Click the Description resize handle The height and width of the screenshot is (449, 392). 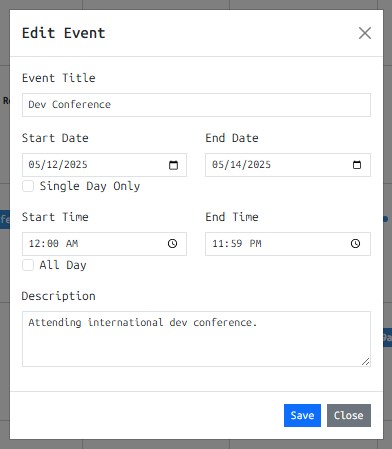click(x=366, y=362)
